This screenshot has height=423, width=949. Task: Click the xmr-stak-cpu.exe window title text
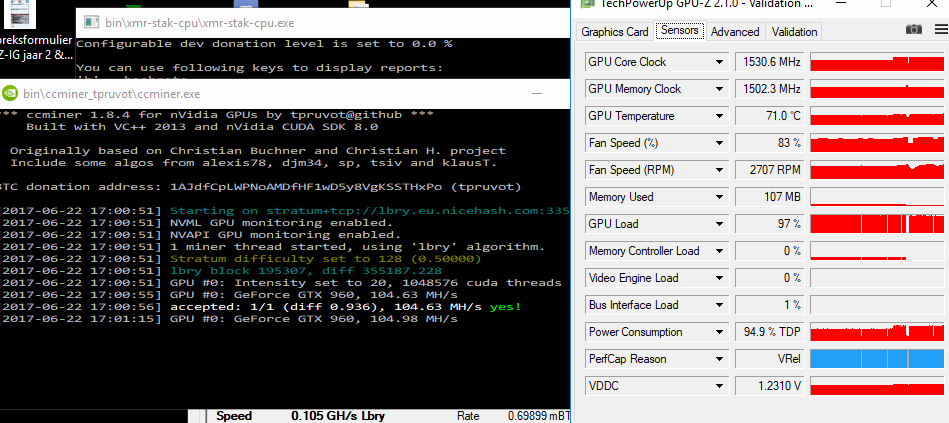point(200,23)
